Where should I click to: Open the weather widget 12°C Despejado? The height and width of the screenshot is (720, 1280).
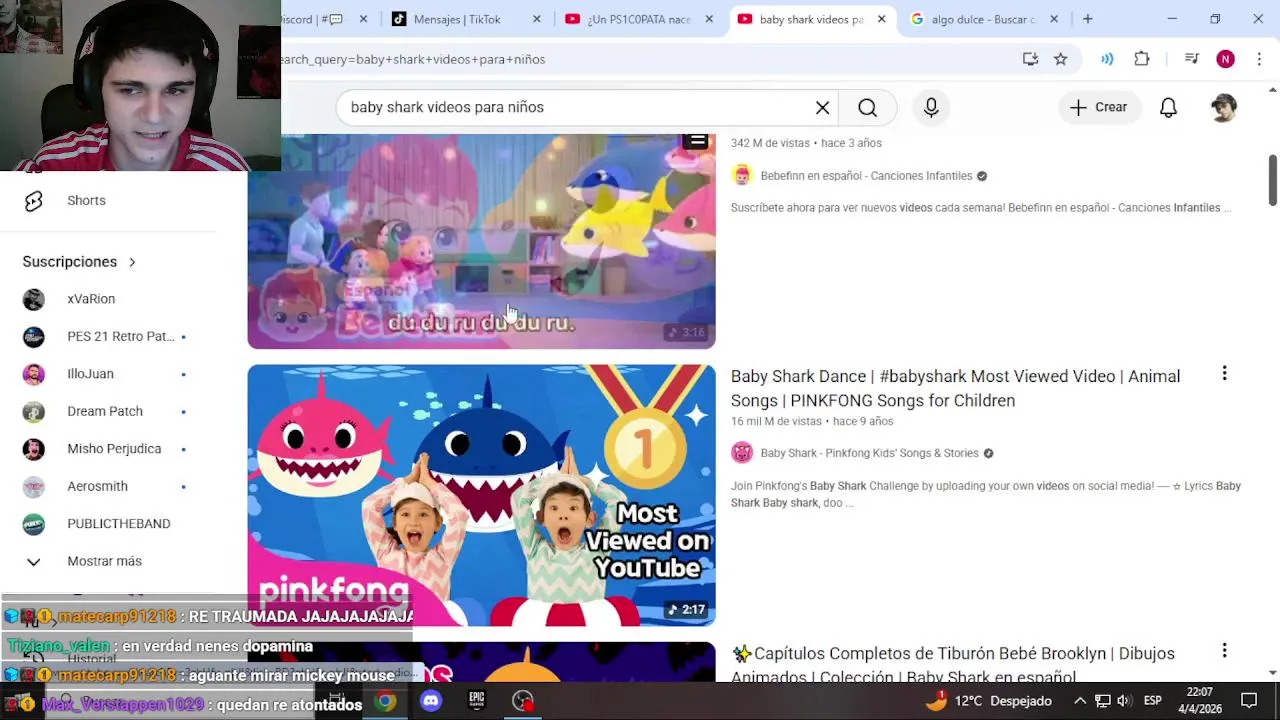pyautogui.click(x=988, y=701)
